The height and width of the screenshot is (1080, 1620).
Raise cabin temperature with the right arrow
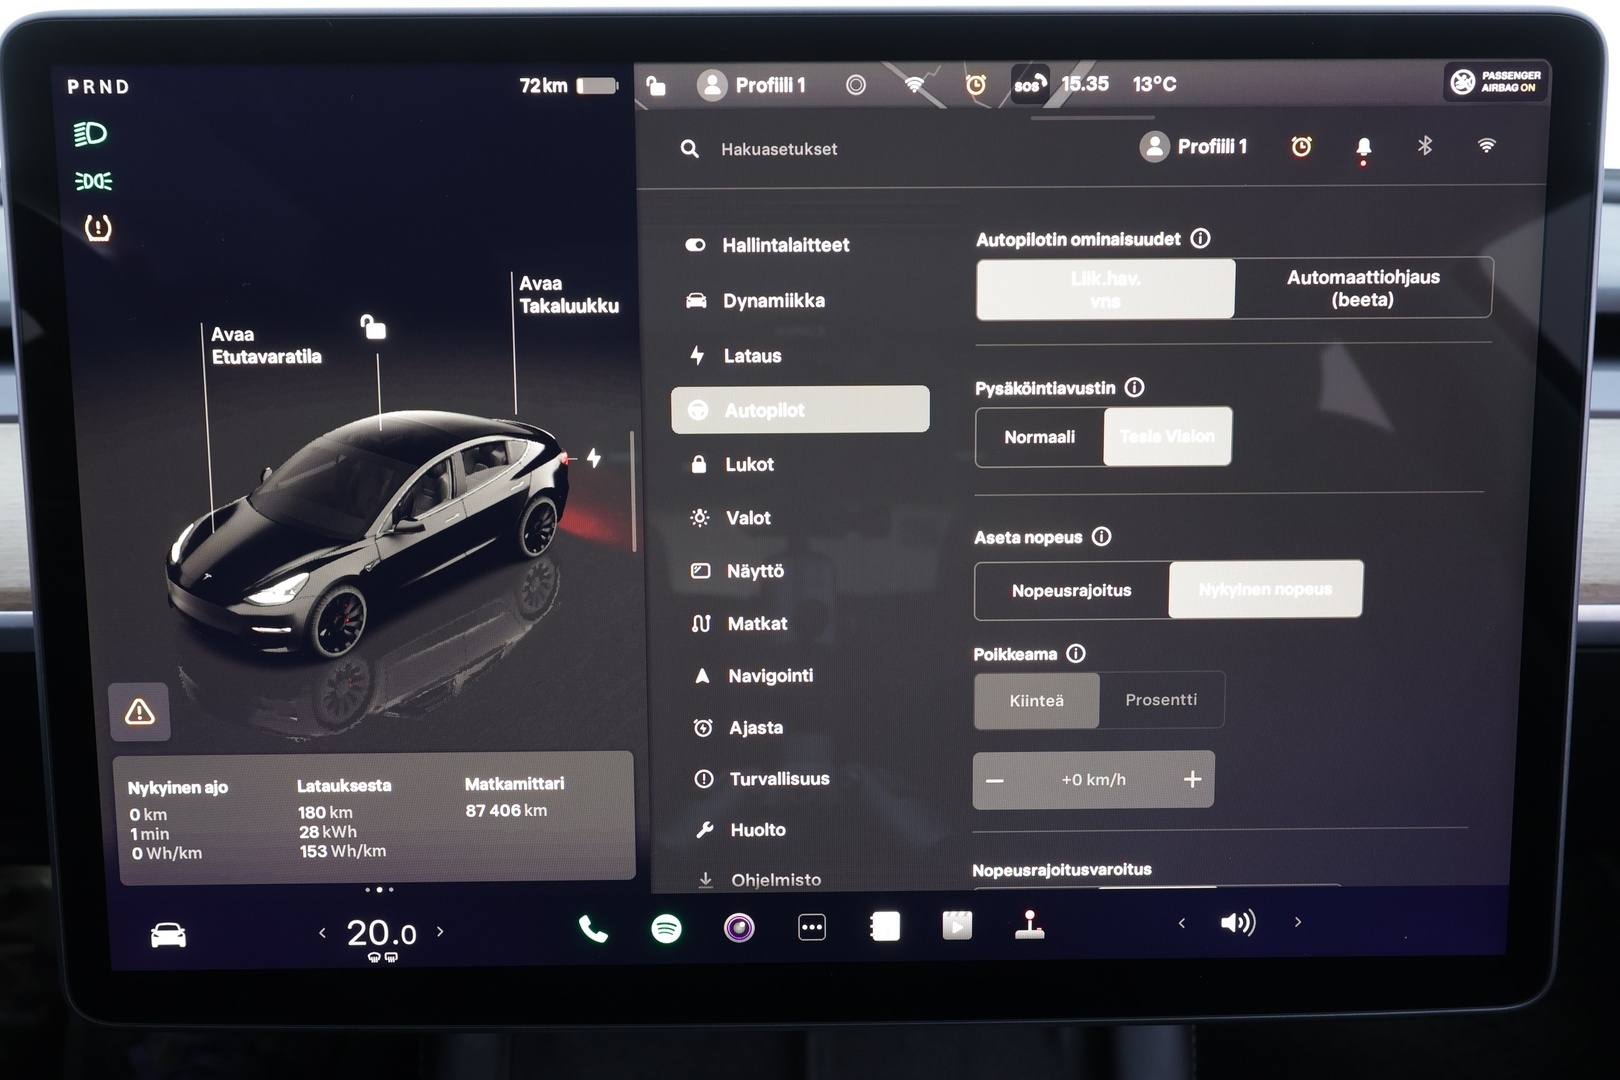coord(438,931)
